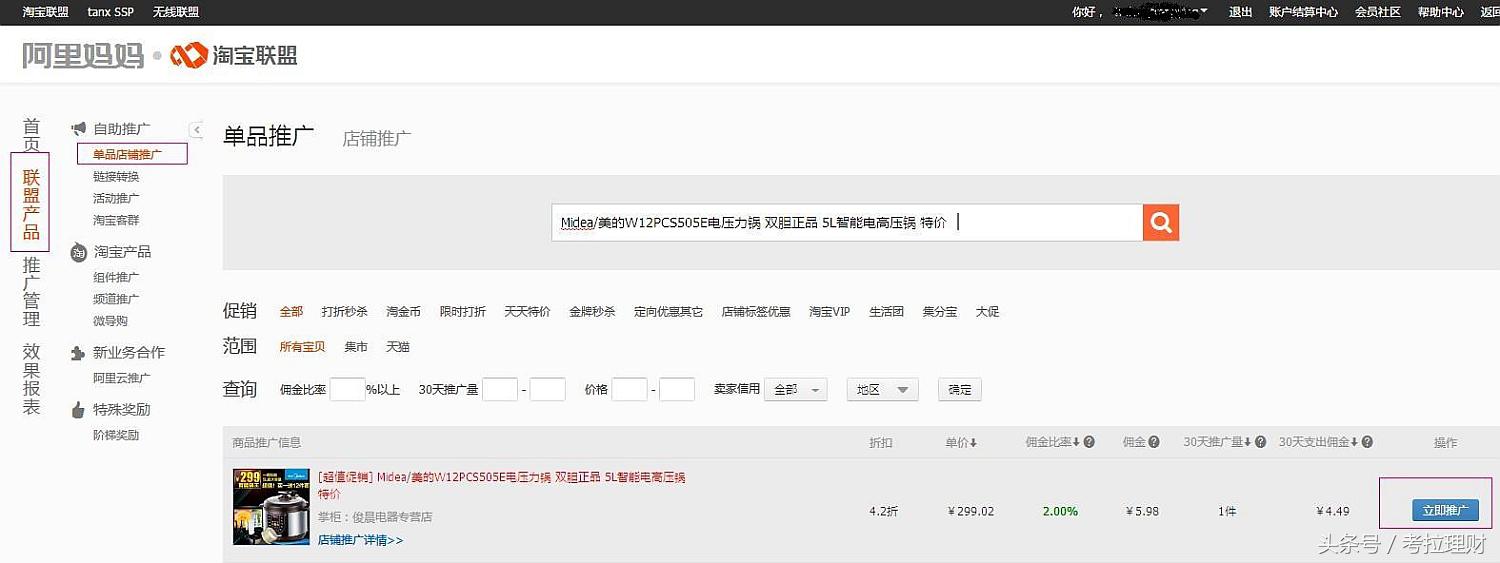Set range to 所有宝贝
The height and width of the screenshot is (563, 1500).
coord(302,347)
